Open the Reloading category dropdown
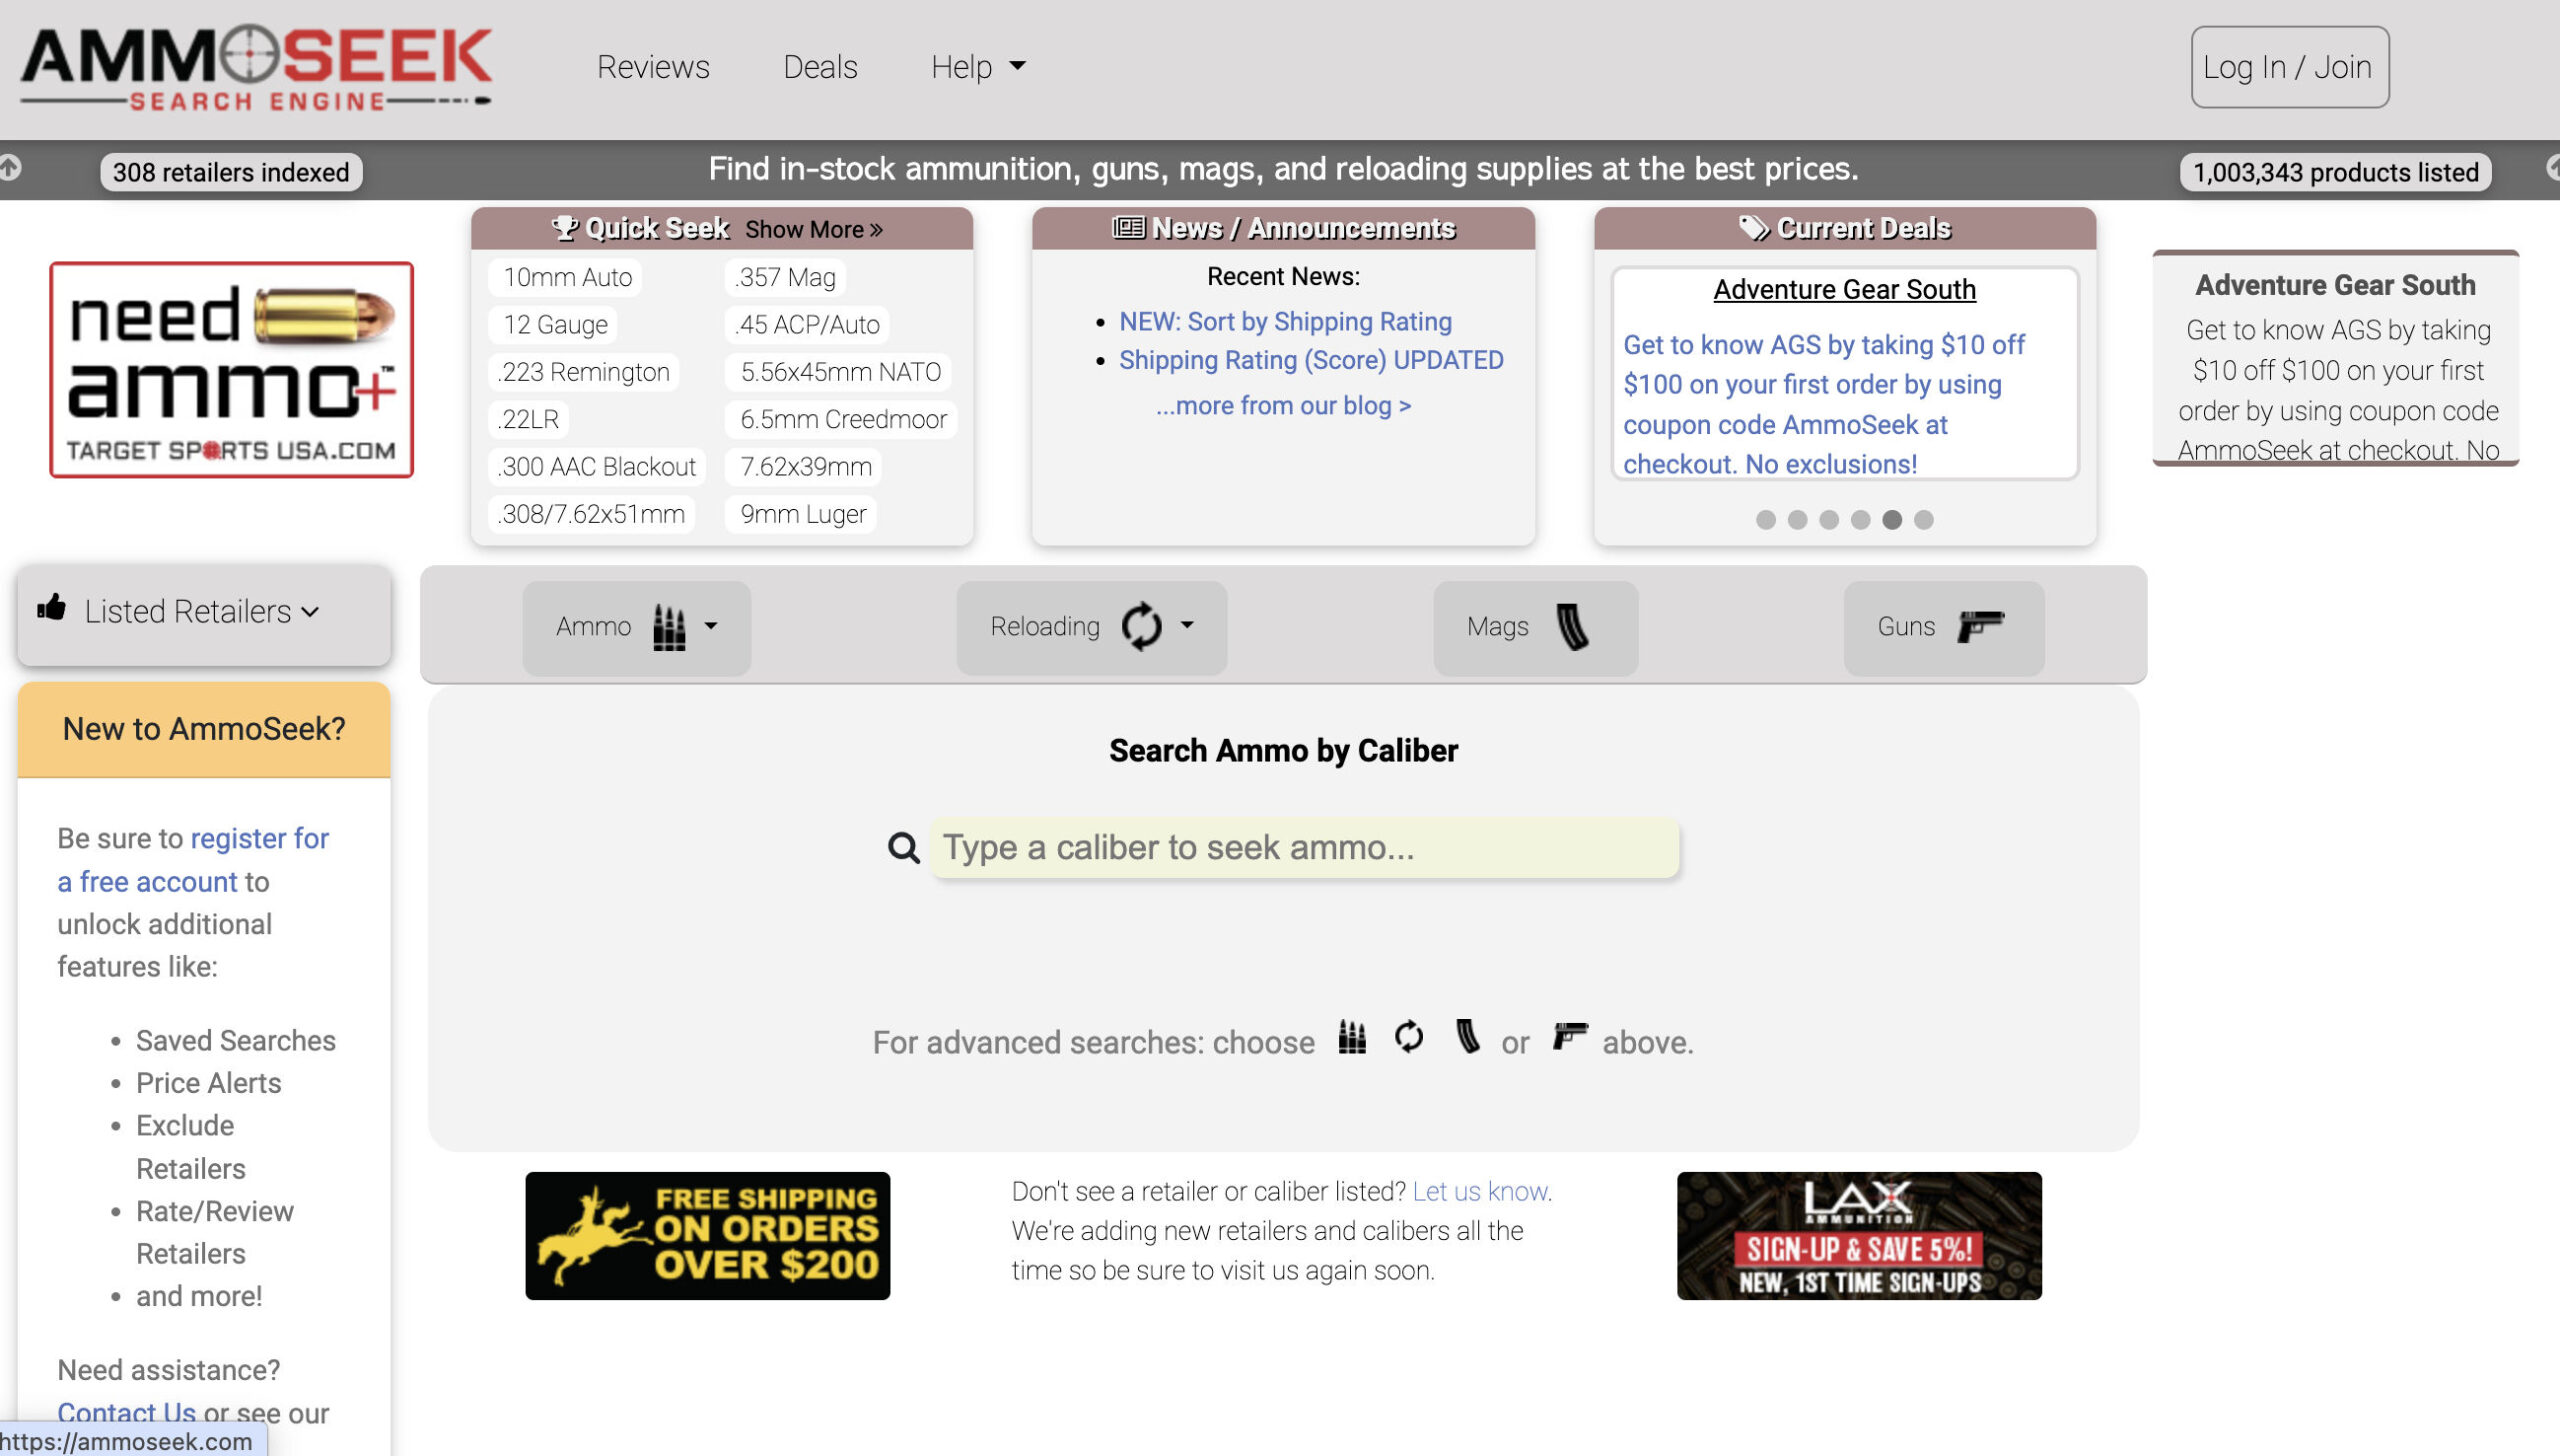 (x=1091, y=627)
